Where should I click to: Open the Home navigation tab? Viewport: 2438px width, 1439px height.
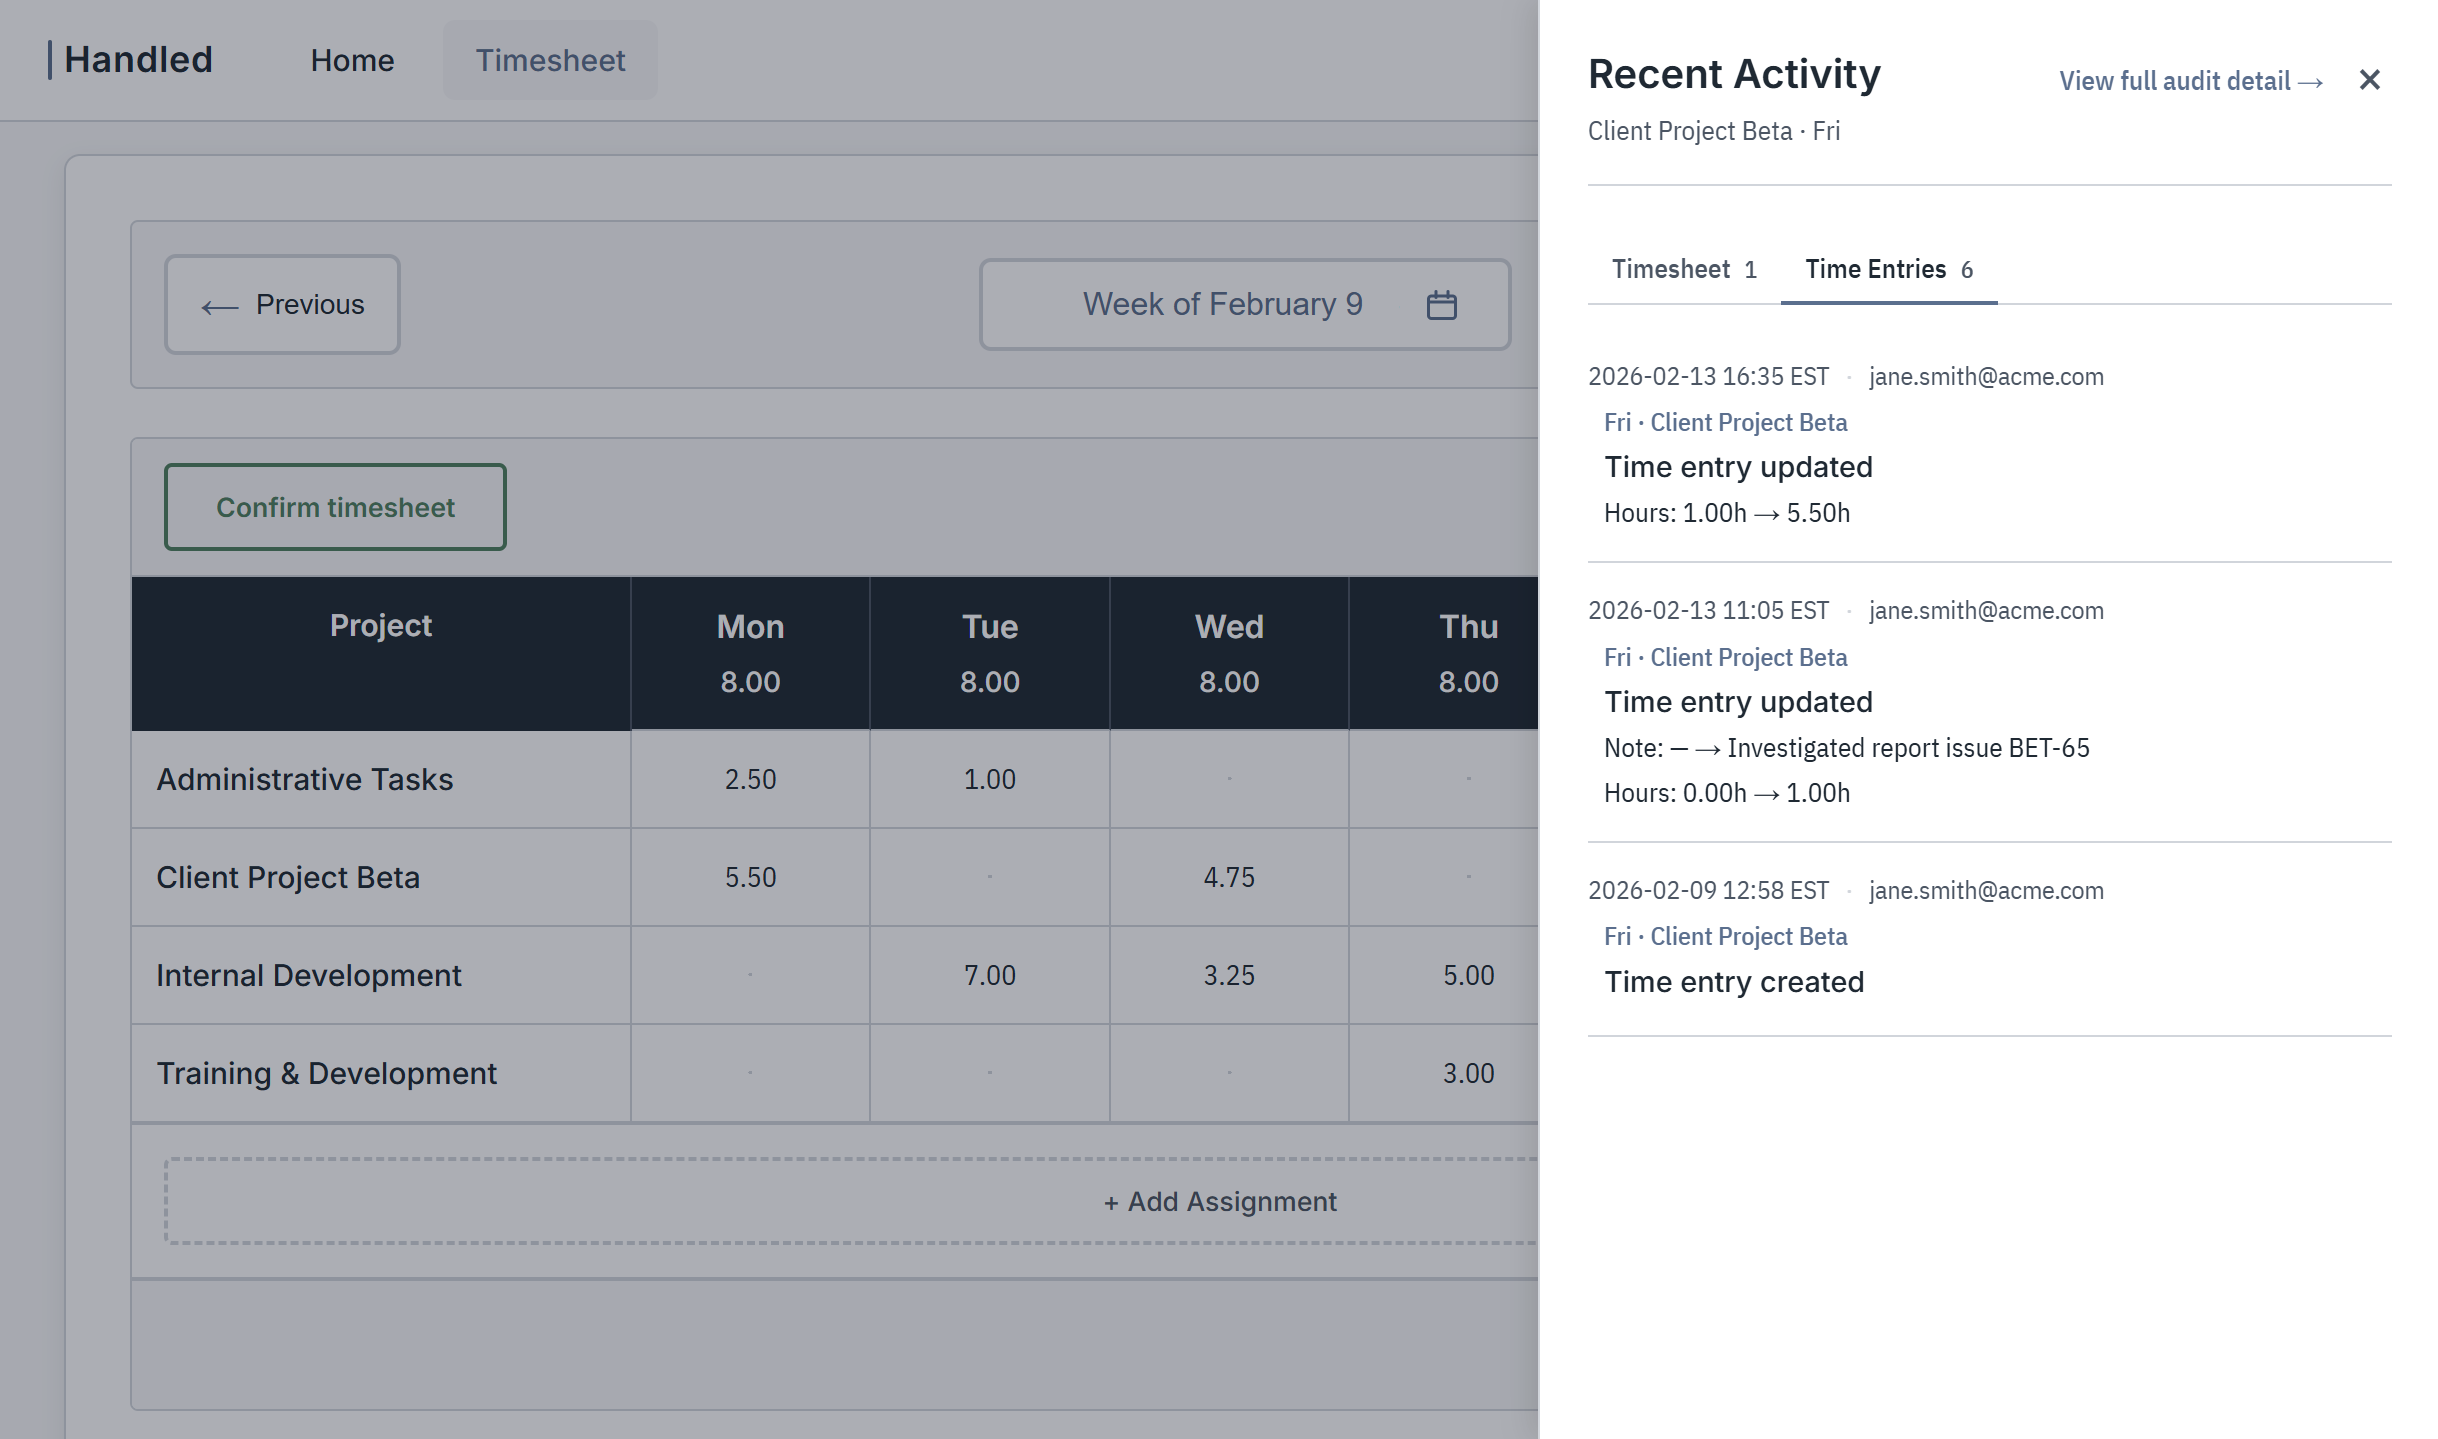coord(352,61)
